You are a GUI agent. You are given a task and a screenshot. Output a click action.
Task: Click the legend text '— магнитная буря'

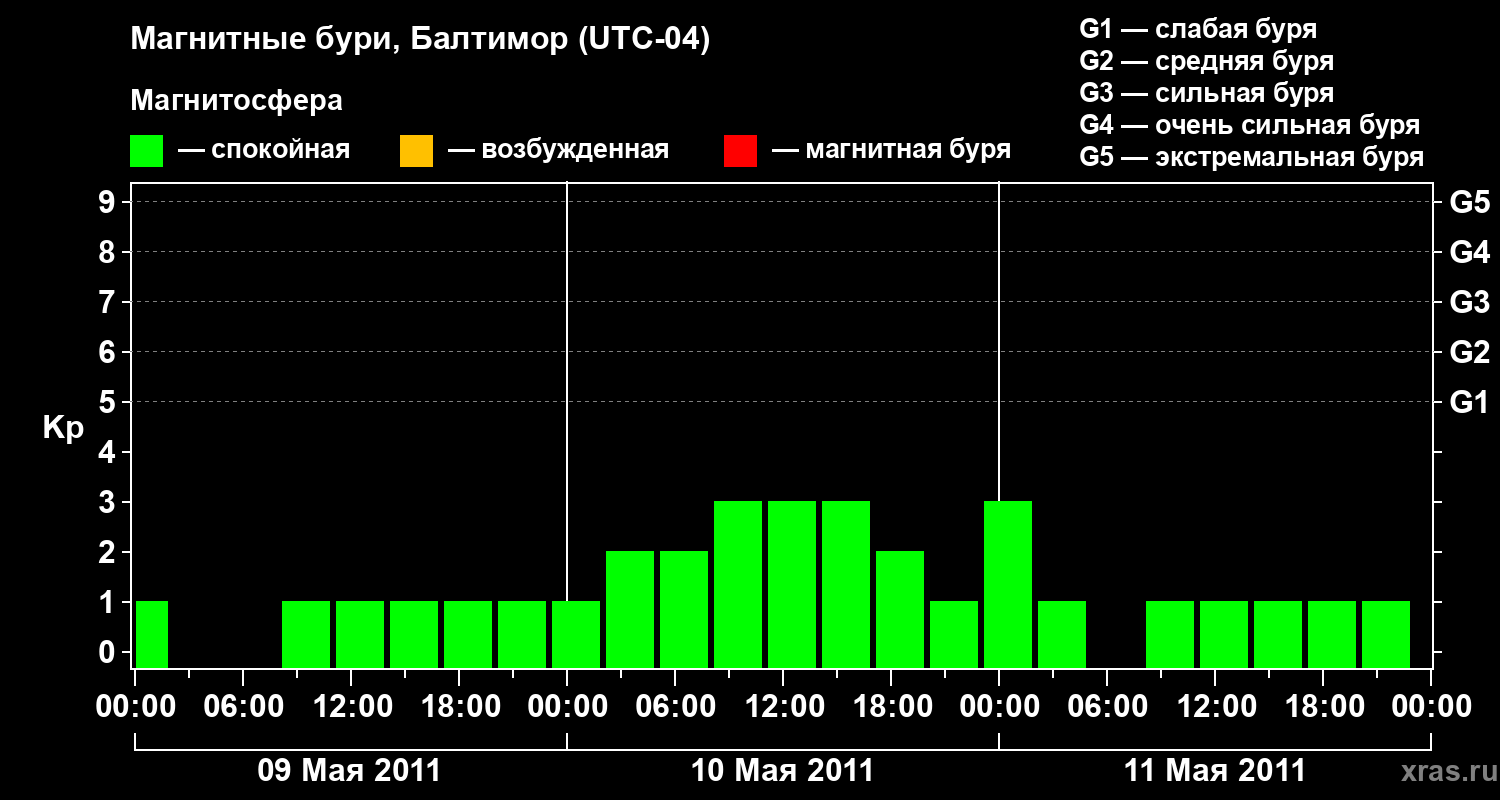[x=892, y=151]
